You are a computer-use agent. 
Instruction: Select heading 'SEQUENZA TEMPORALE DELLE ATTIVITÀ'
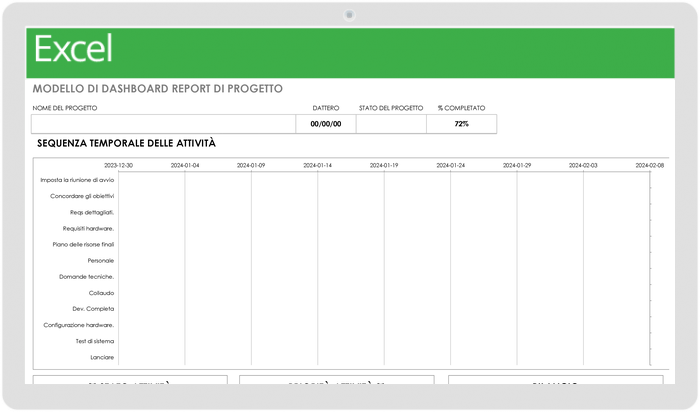[126, 143]
